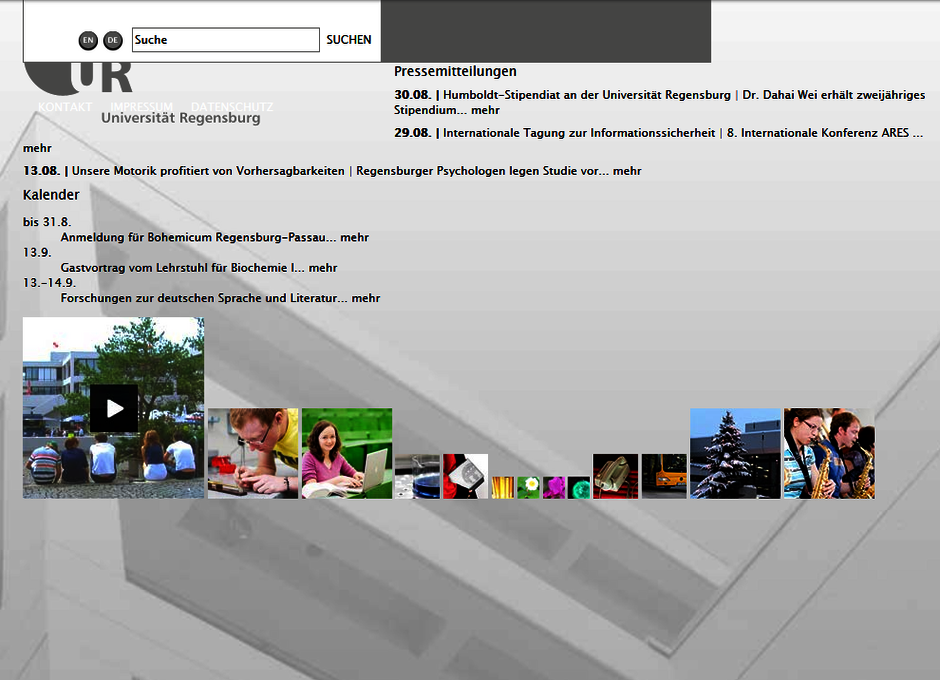The height and width of the screenshot is (680, 940).
Task: Select the white flower small thumbnail
Action: point(529,487)
